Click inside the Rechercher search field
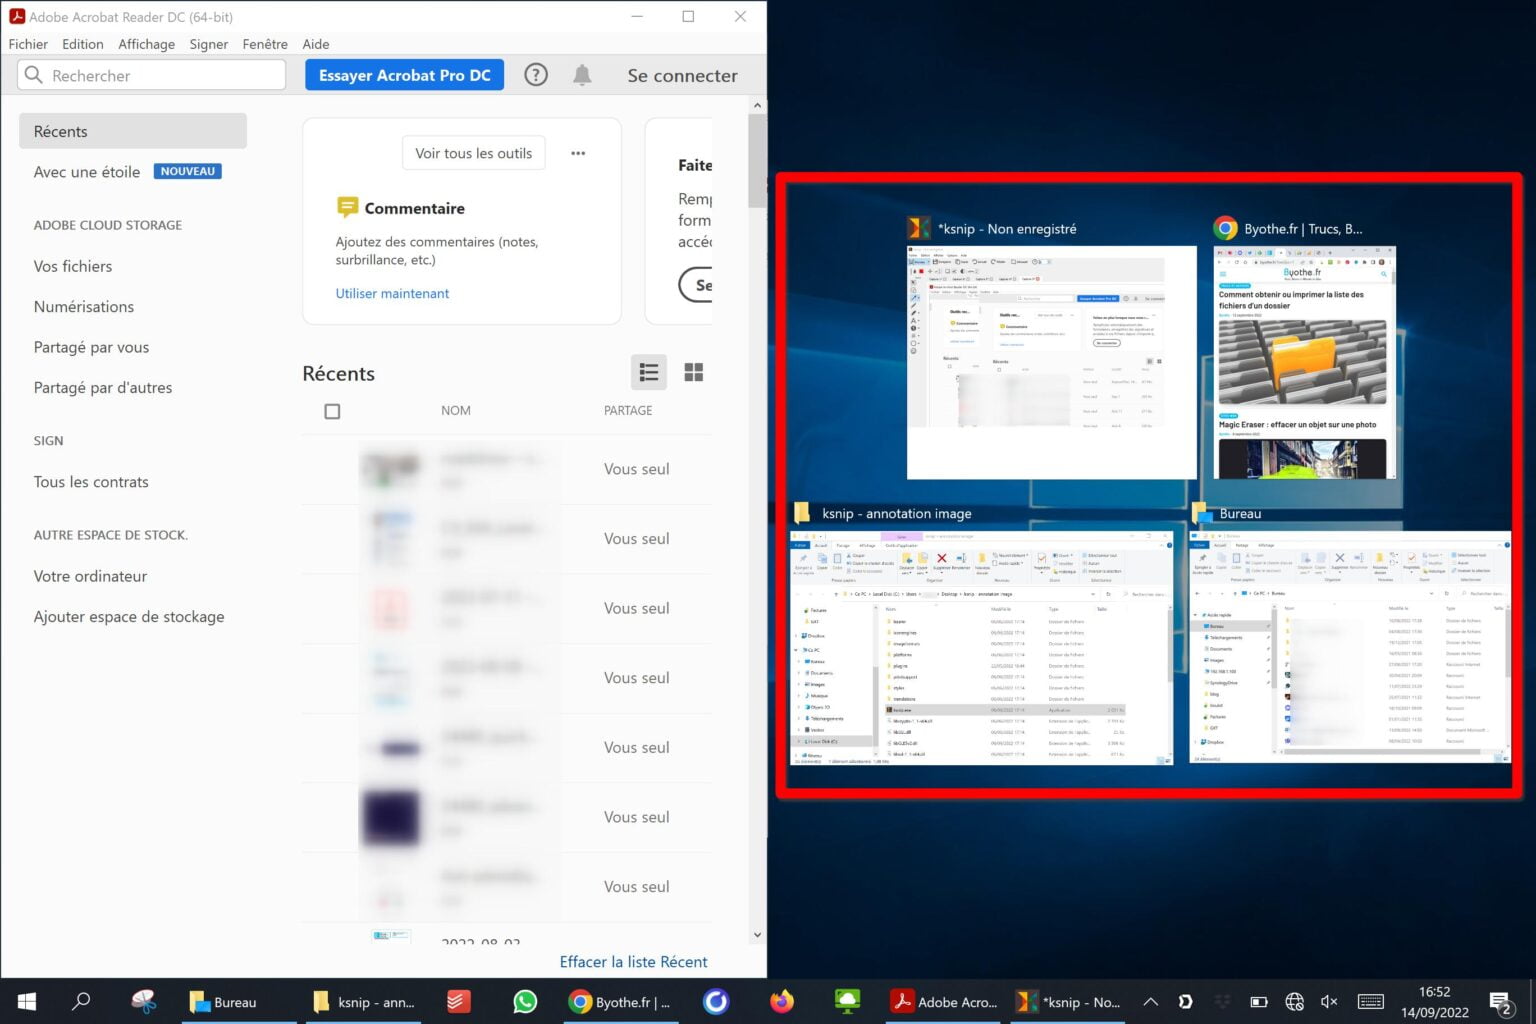Screen dimensions: 1536x1024 pos(150,74)
